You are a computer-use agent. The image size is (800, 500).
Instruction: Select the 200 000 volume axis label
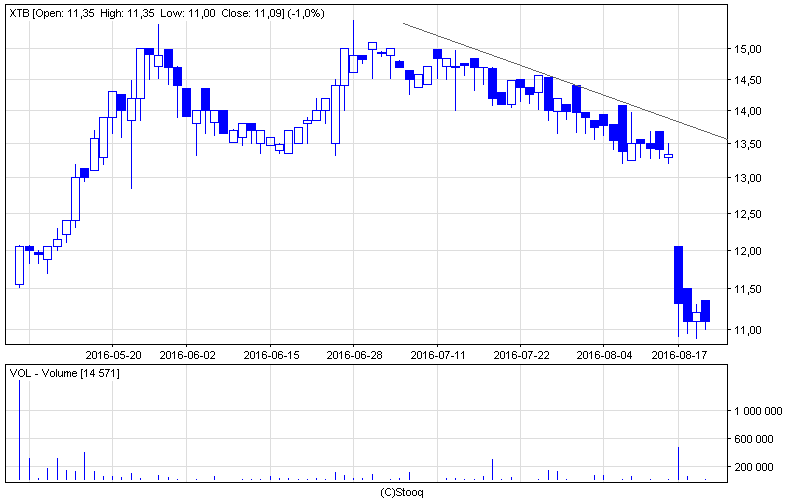tap(754, 467)
